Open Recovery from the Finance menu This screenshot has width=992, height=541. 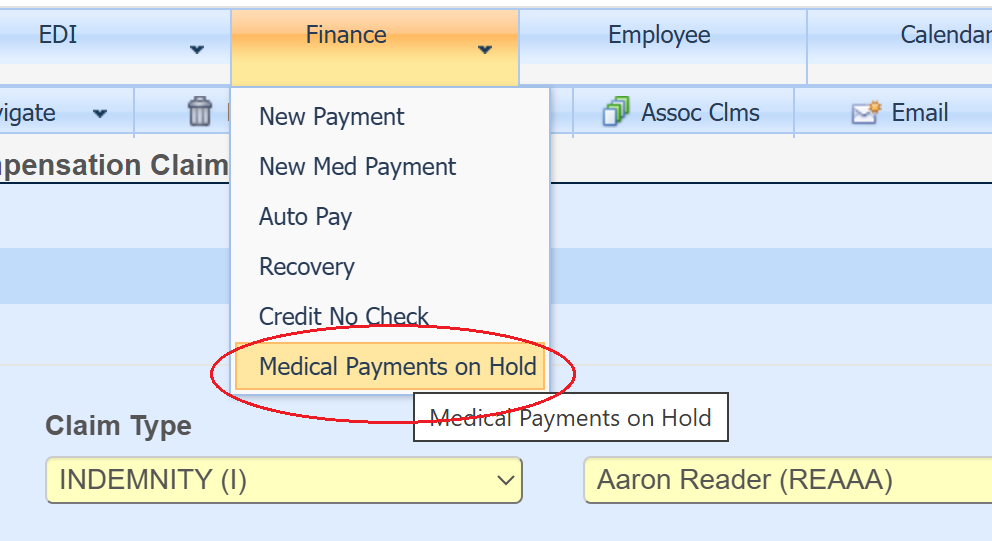[307, 267]
